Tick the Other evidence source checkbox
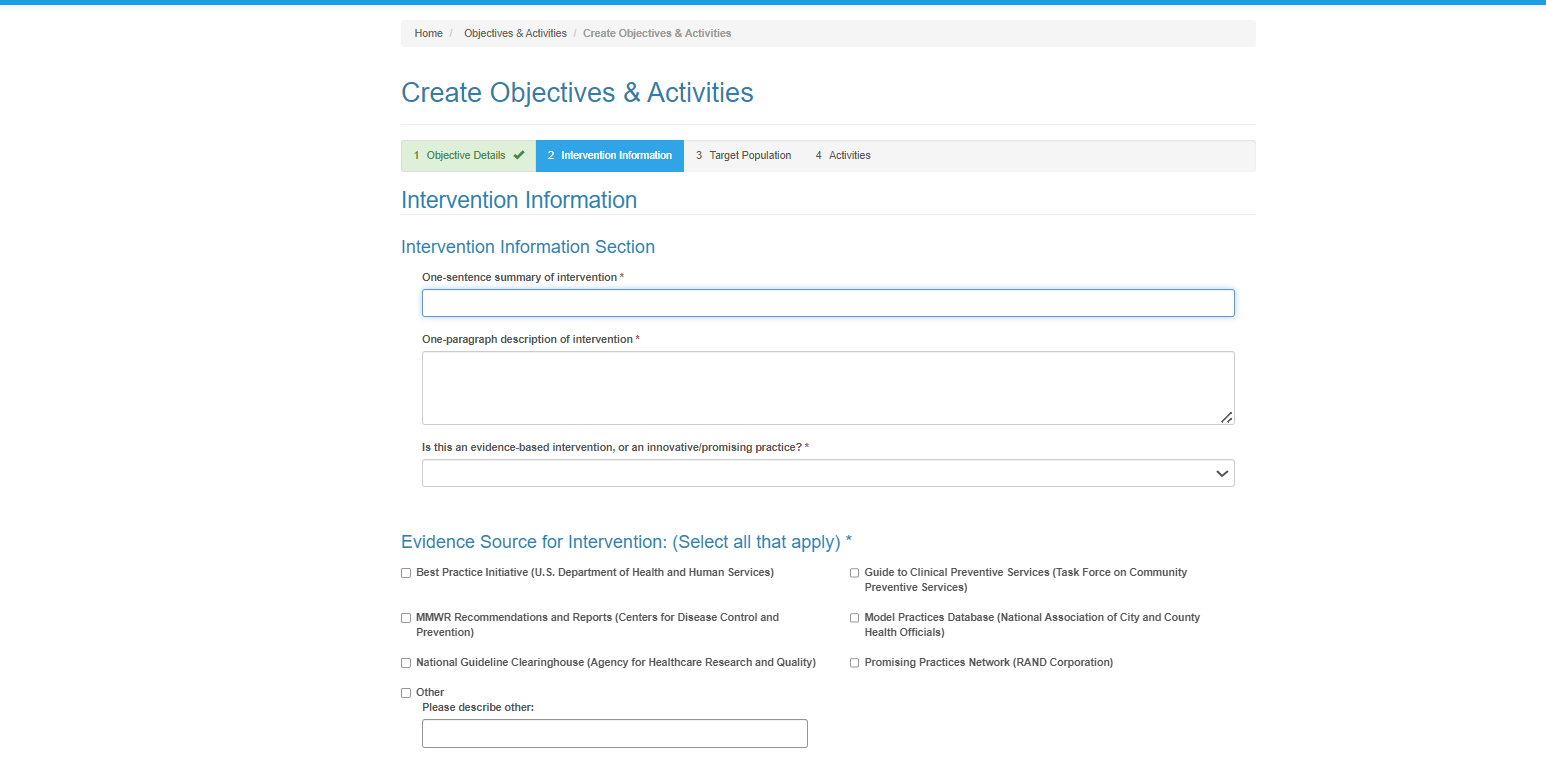 406,693
